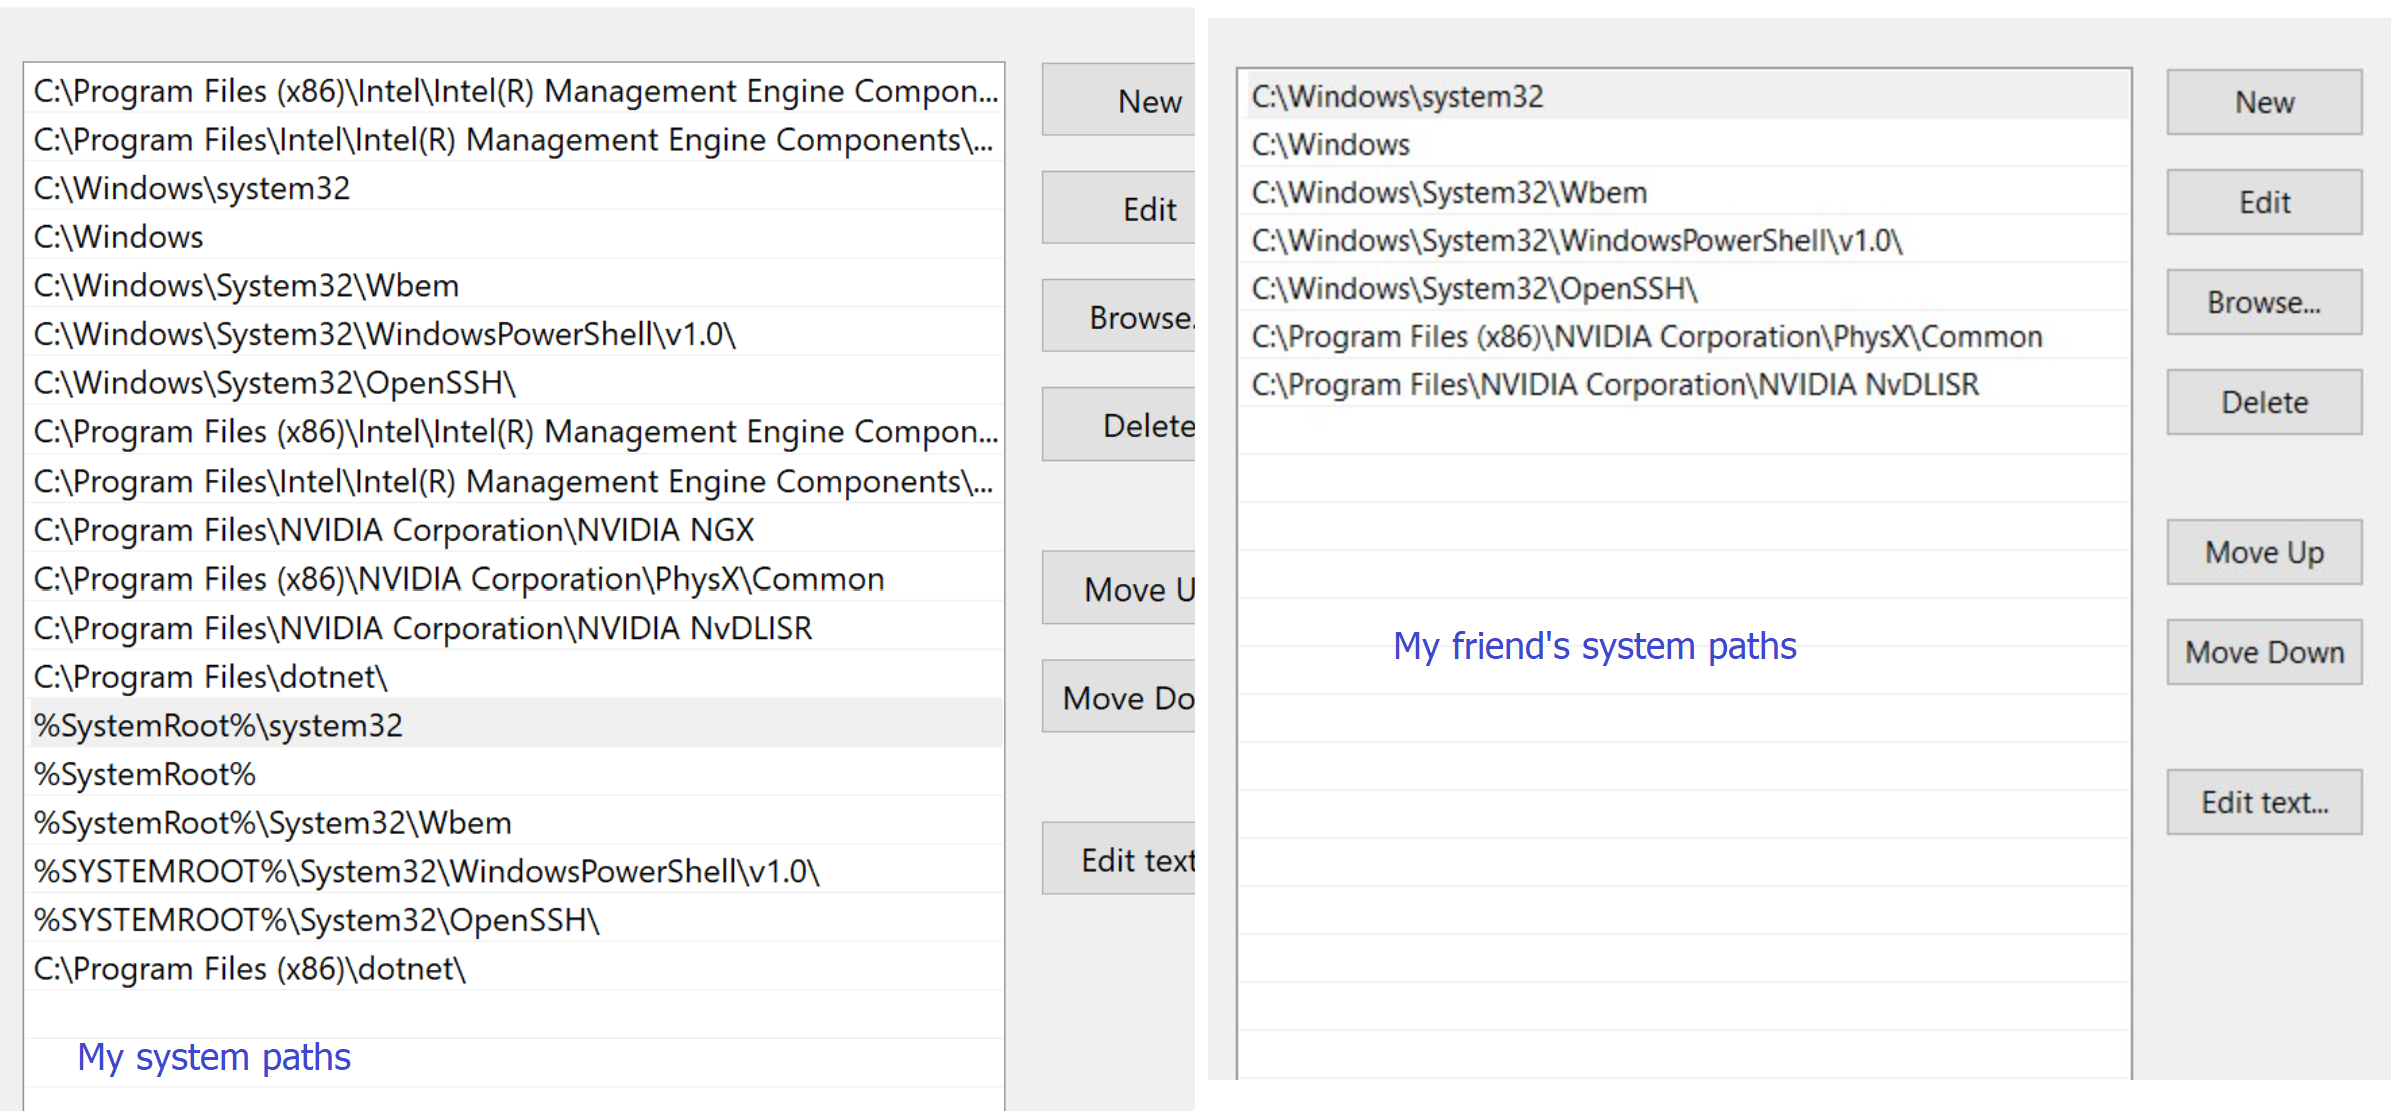
Task: Click the full Browse... button on right
Action: point(2264,302)
